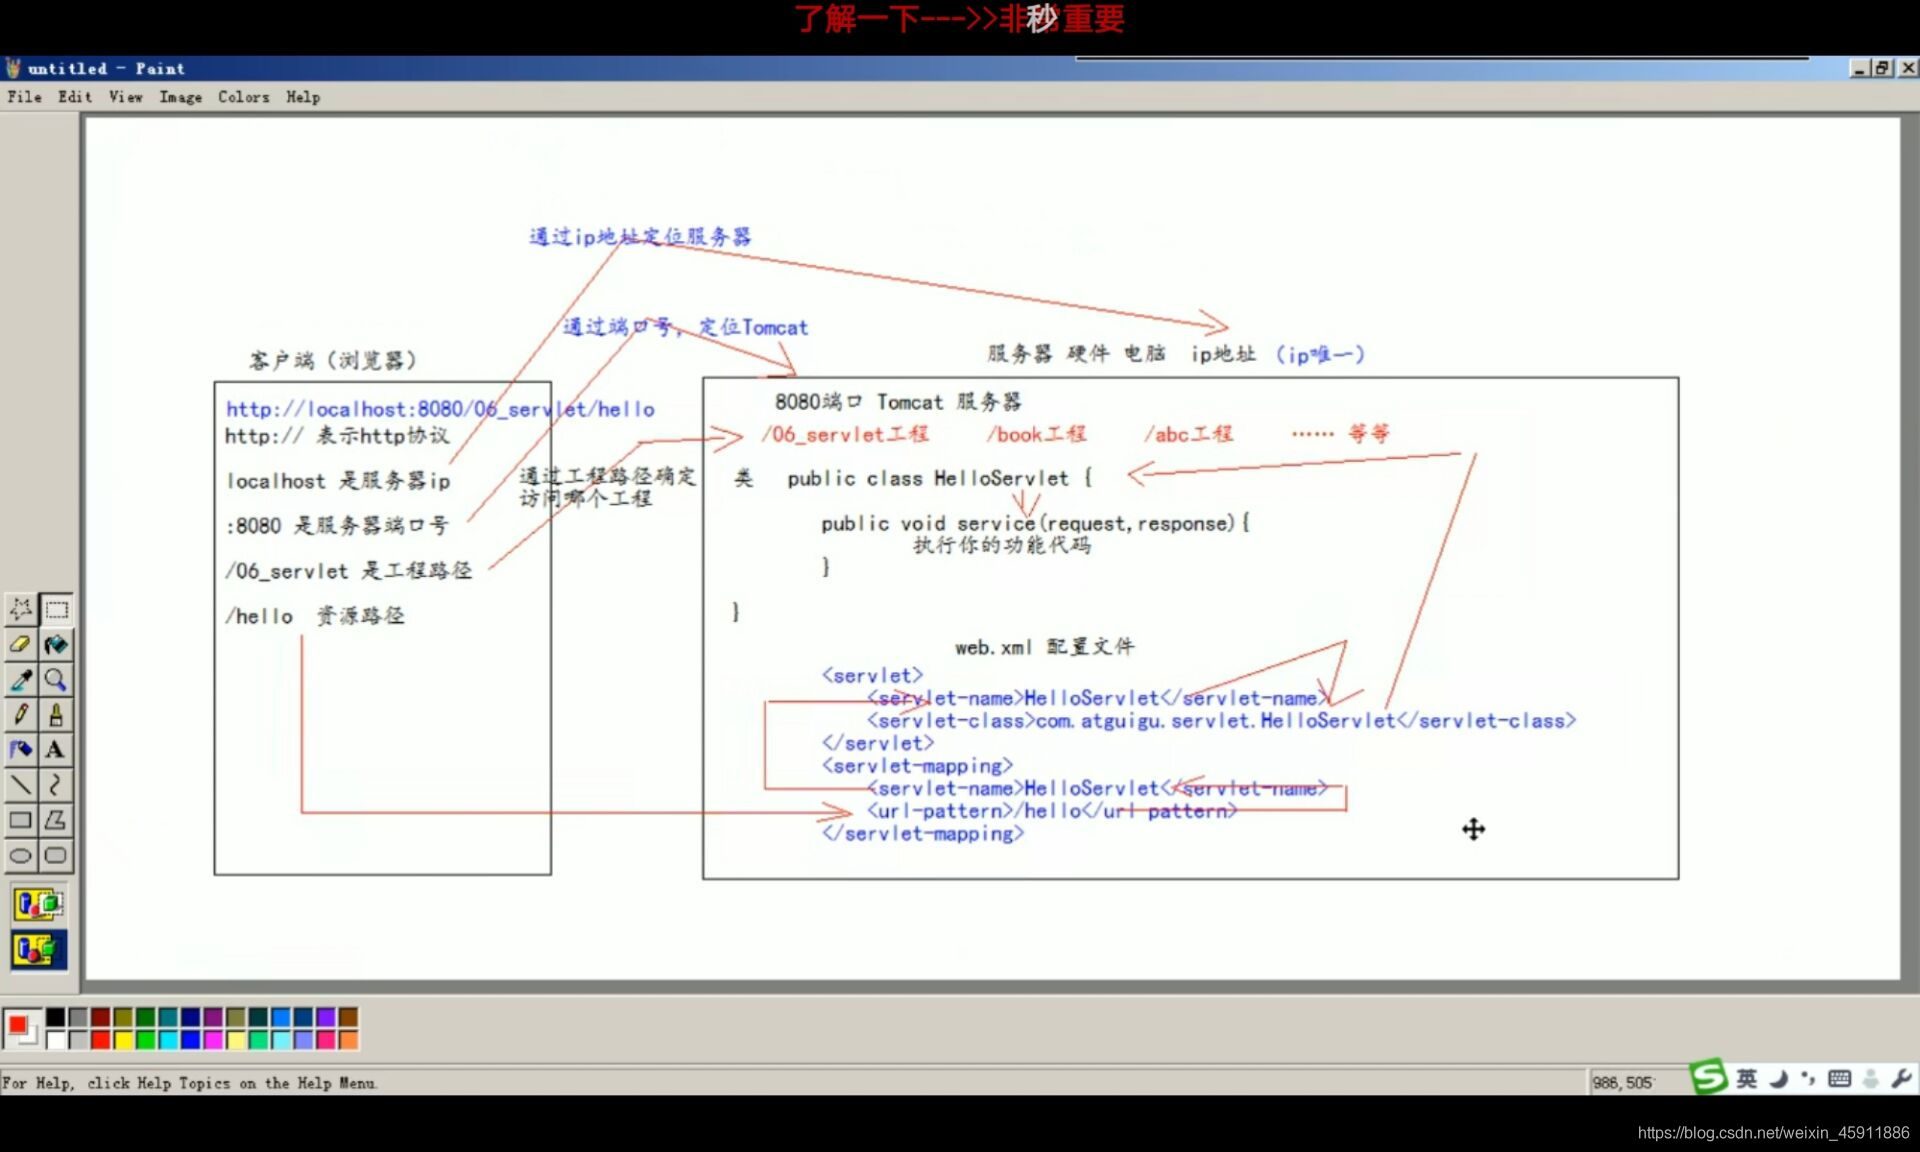Click the foreground/background color indicator box
Image resolution: width=1920 pixels, height=1152 pixels.
pos(22,1028)
